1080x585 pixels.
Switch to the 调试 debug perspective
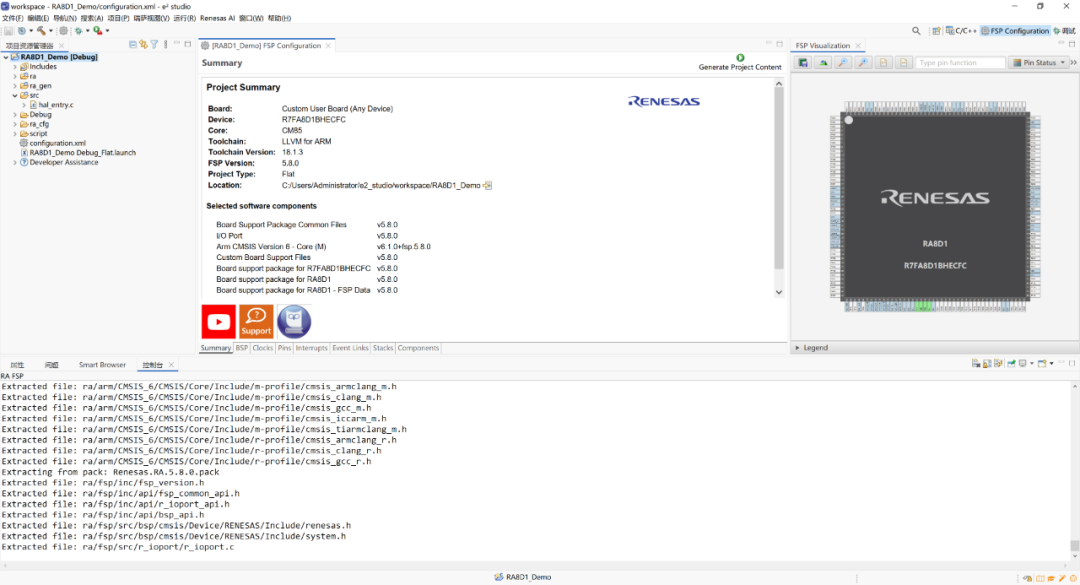point(1064,31)
